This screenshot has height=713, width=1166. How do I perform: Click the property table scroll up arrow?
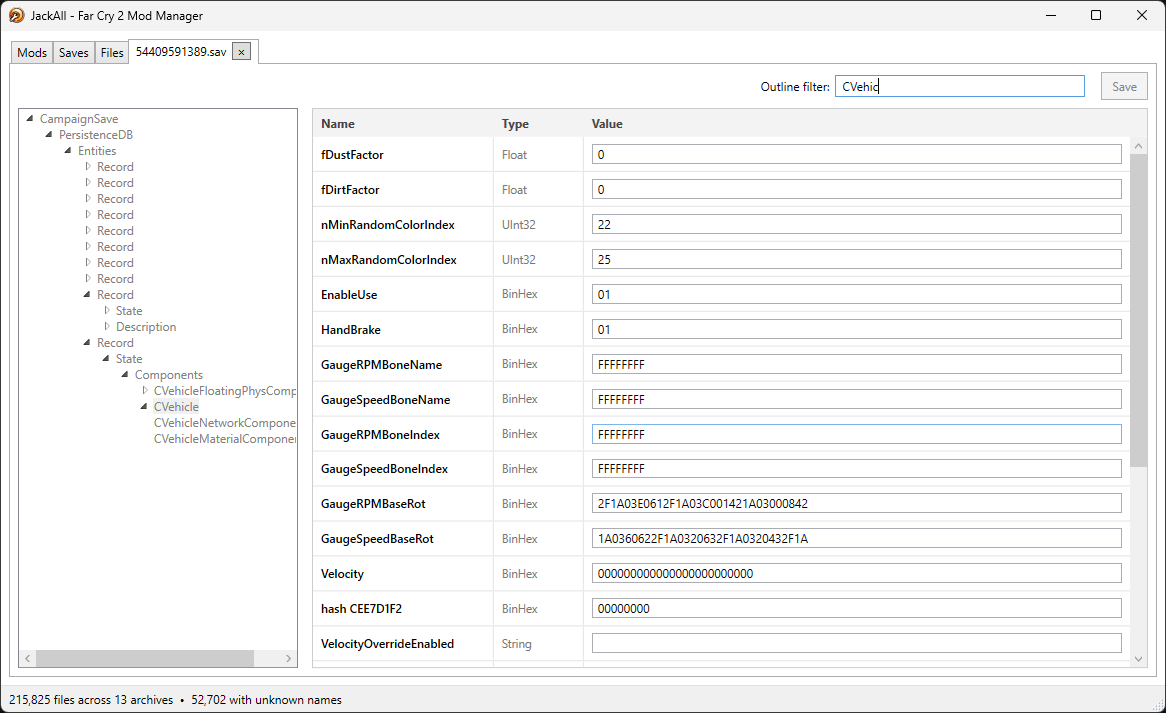click(x=1138, y=146)
